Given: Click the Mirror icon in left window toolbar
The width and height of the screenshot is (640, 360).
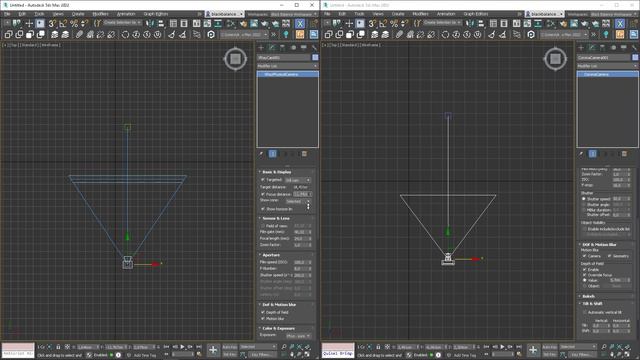Looking at the screenshot, I should pyautogui.click(x=150, y=24).
